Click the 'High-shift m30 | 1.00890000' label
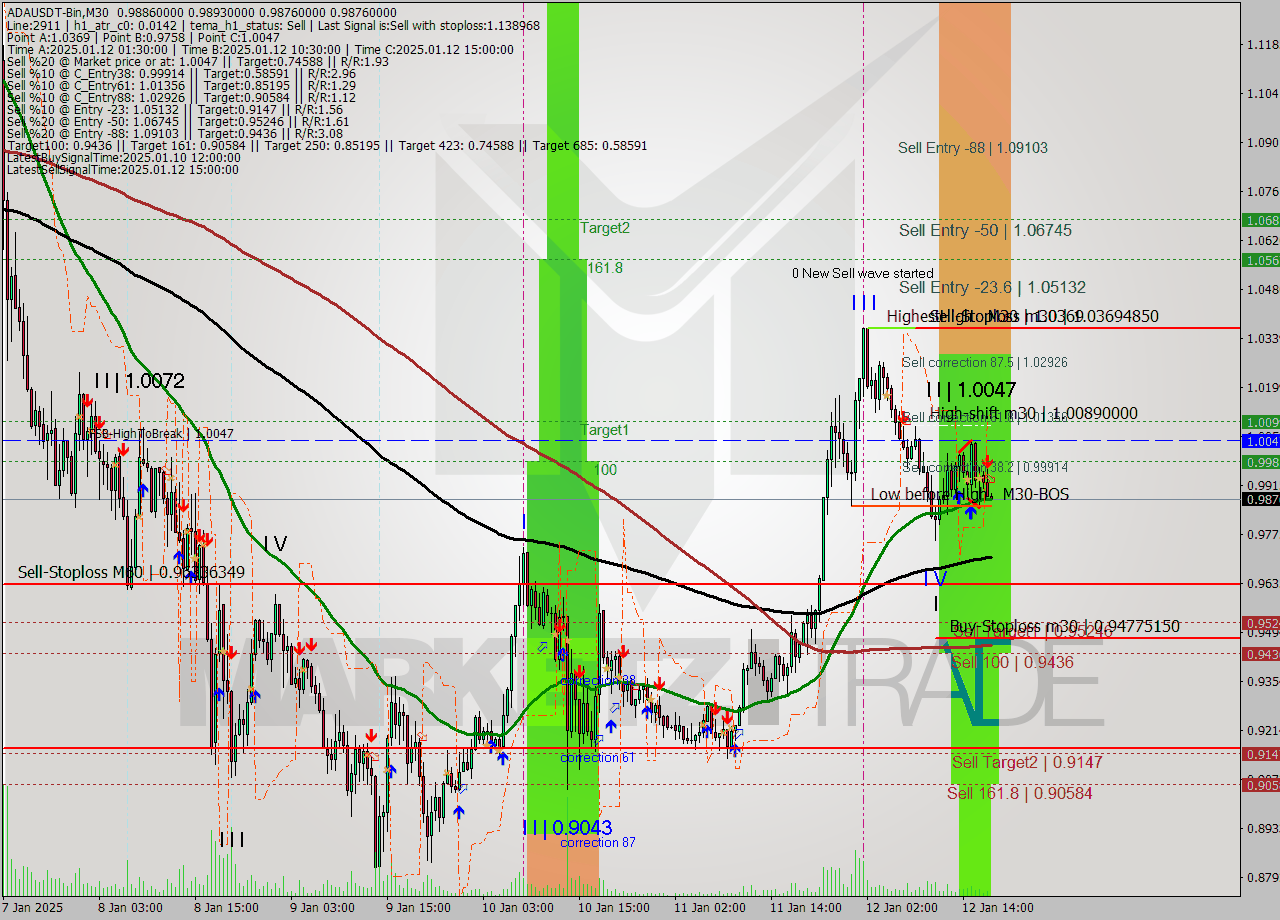The image size is (1280, 920). (x=1033, y=412)
